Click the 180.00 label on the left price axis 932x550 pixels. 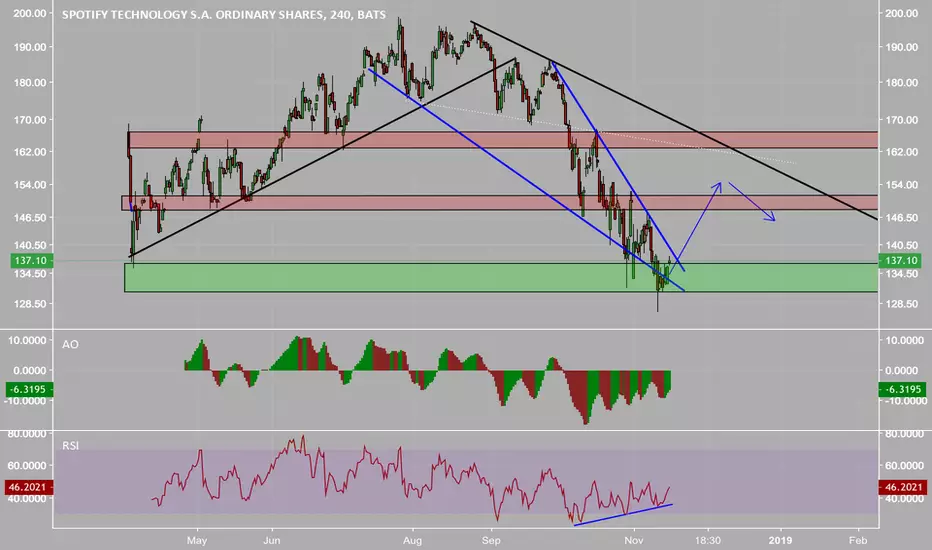click(30, 83)
